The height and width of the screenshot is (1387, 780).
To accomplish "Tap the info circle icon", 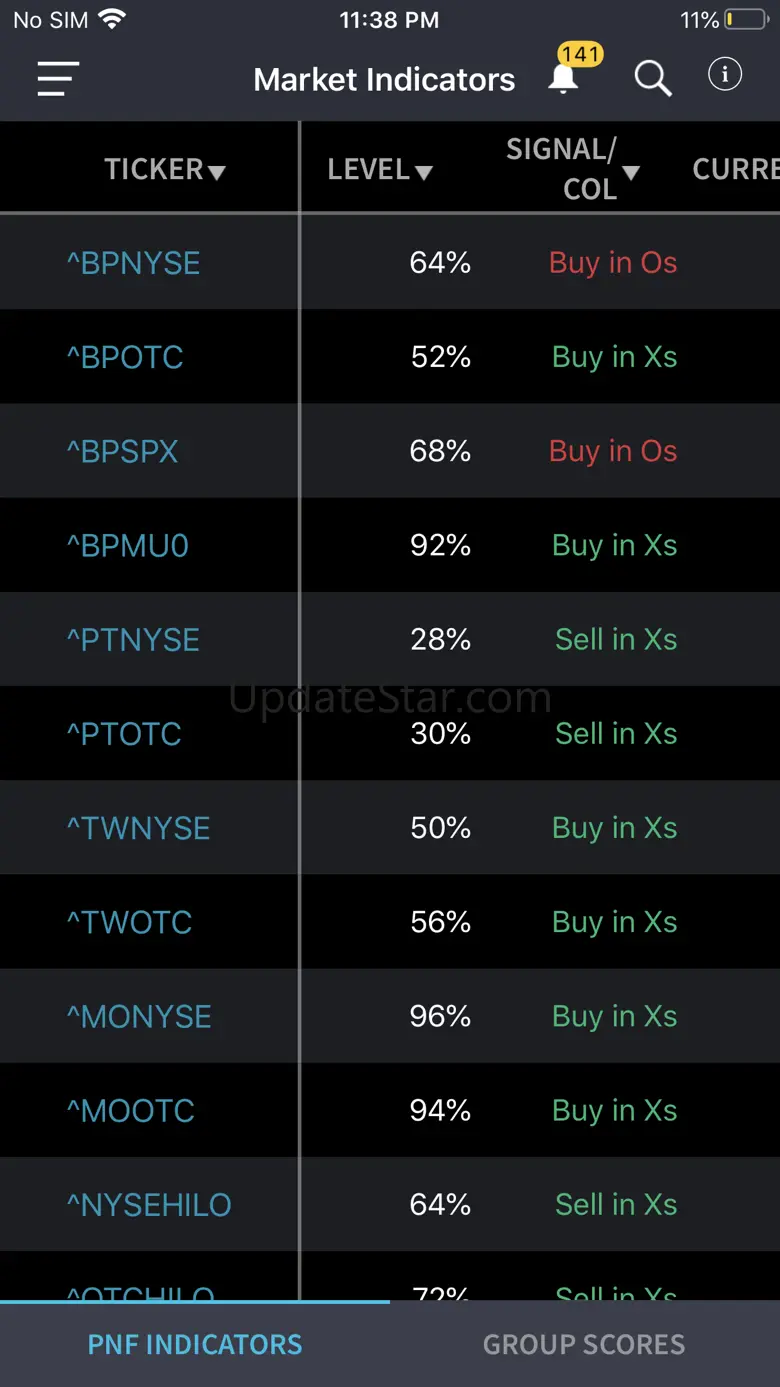I will (725, 74).
